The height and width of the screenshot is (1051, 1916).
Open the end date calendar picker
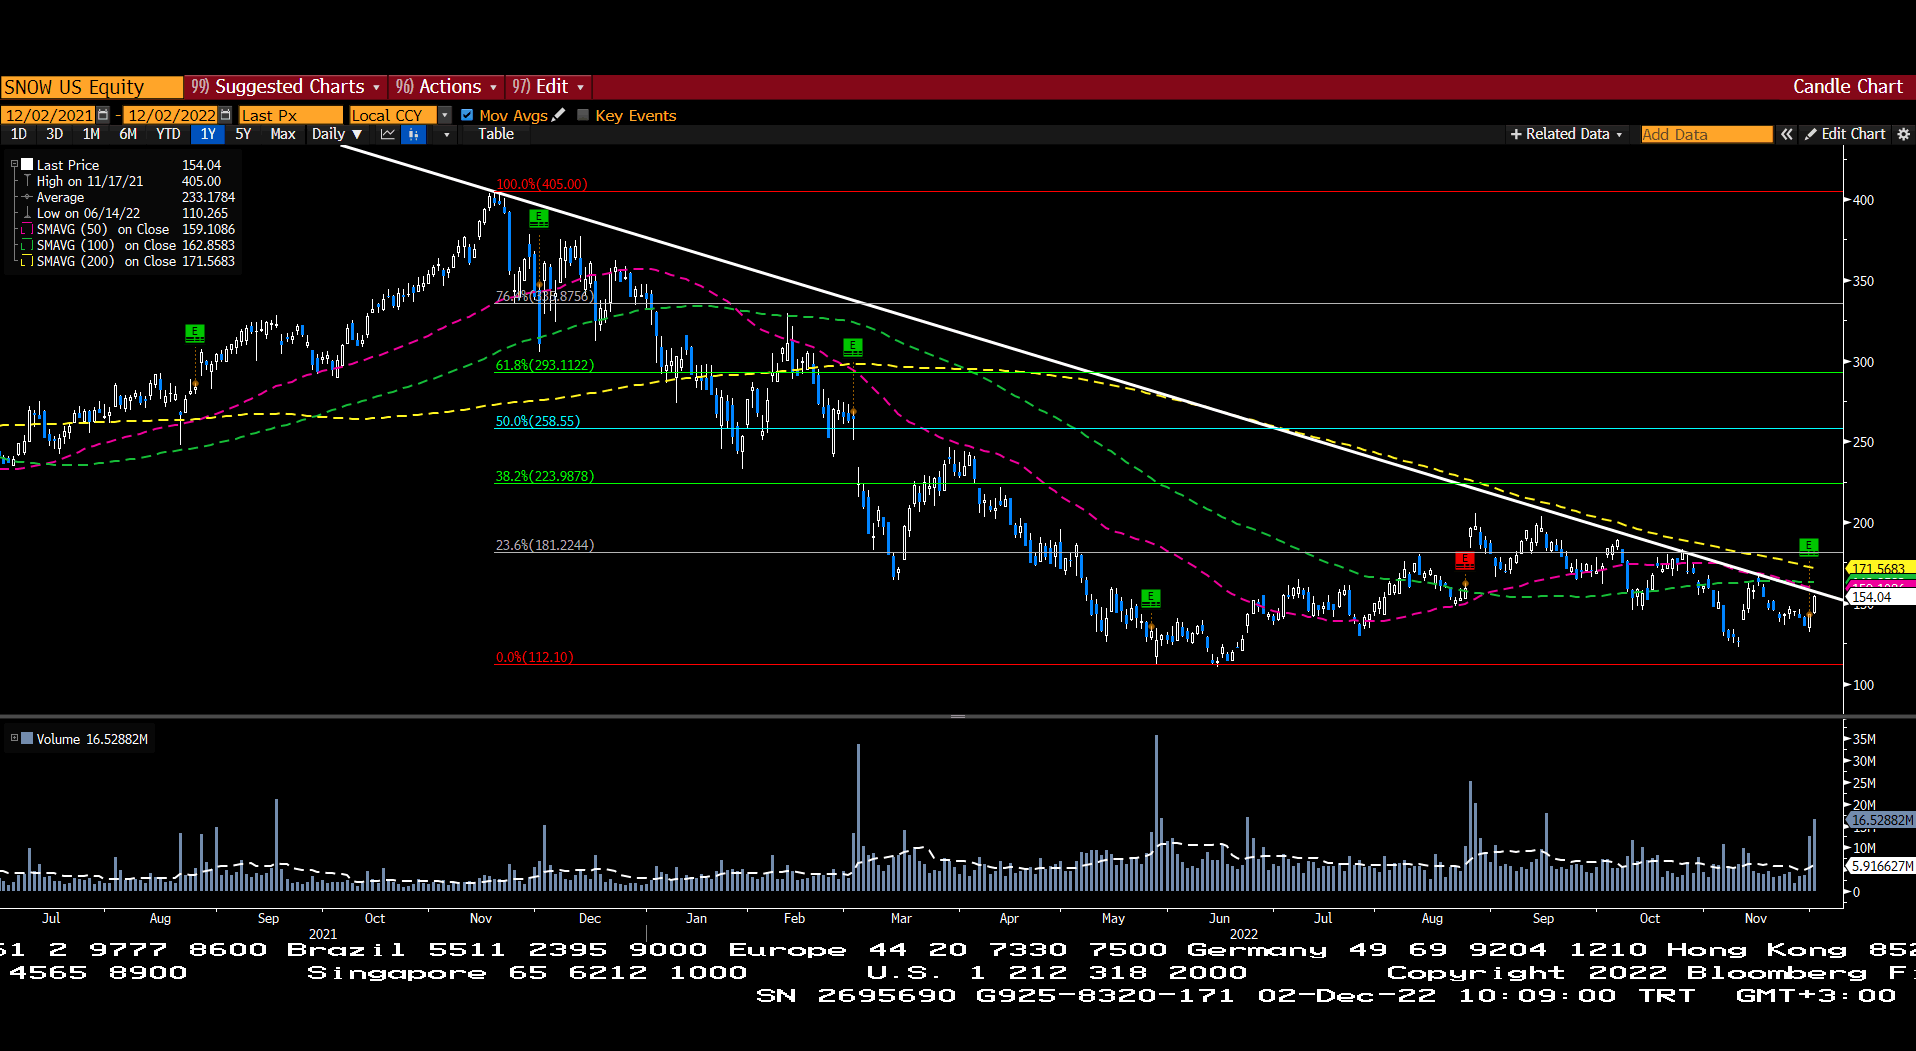click(225, 115)
